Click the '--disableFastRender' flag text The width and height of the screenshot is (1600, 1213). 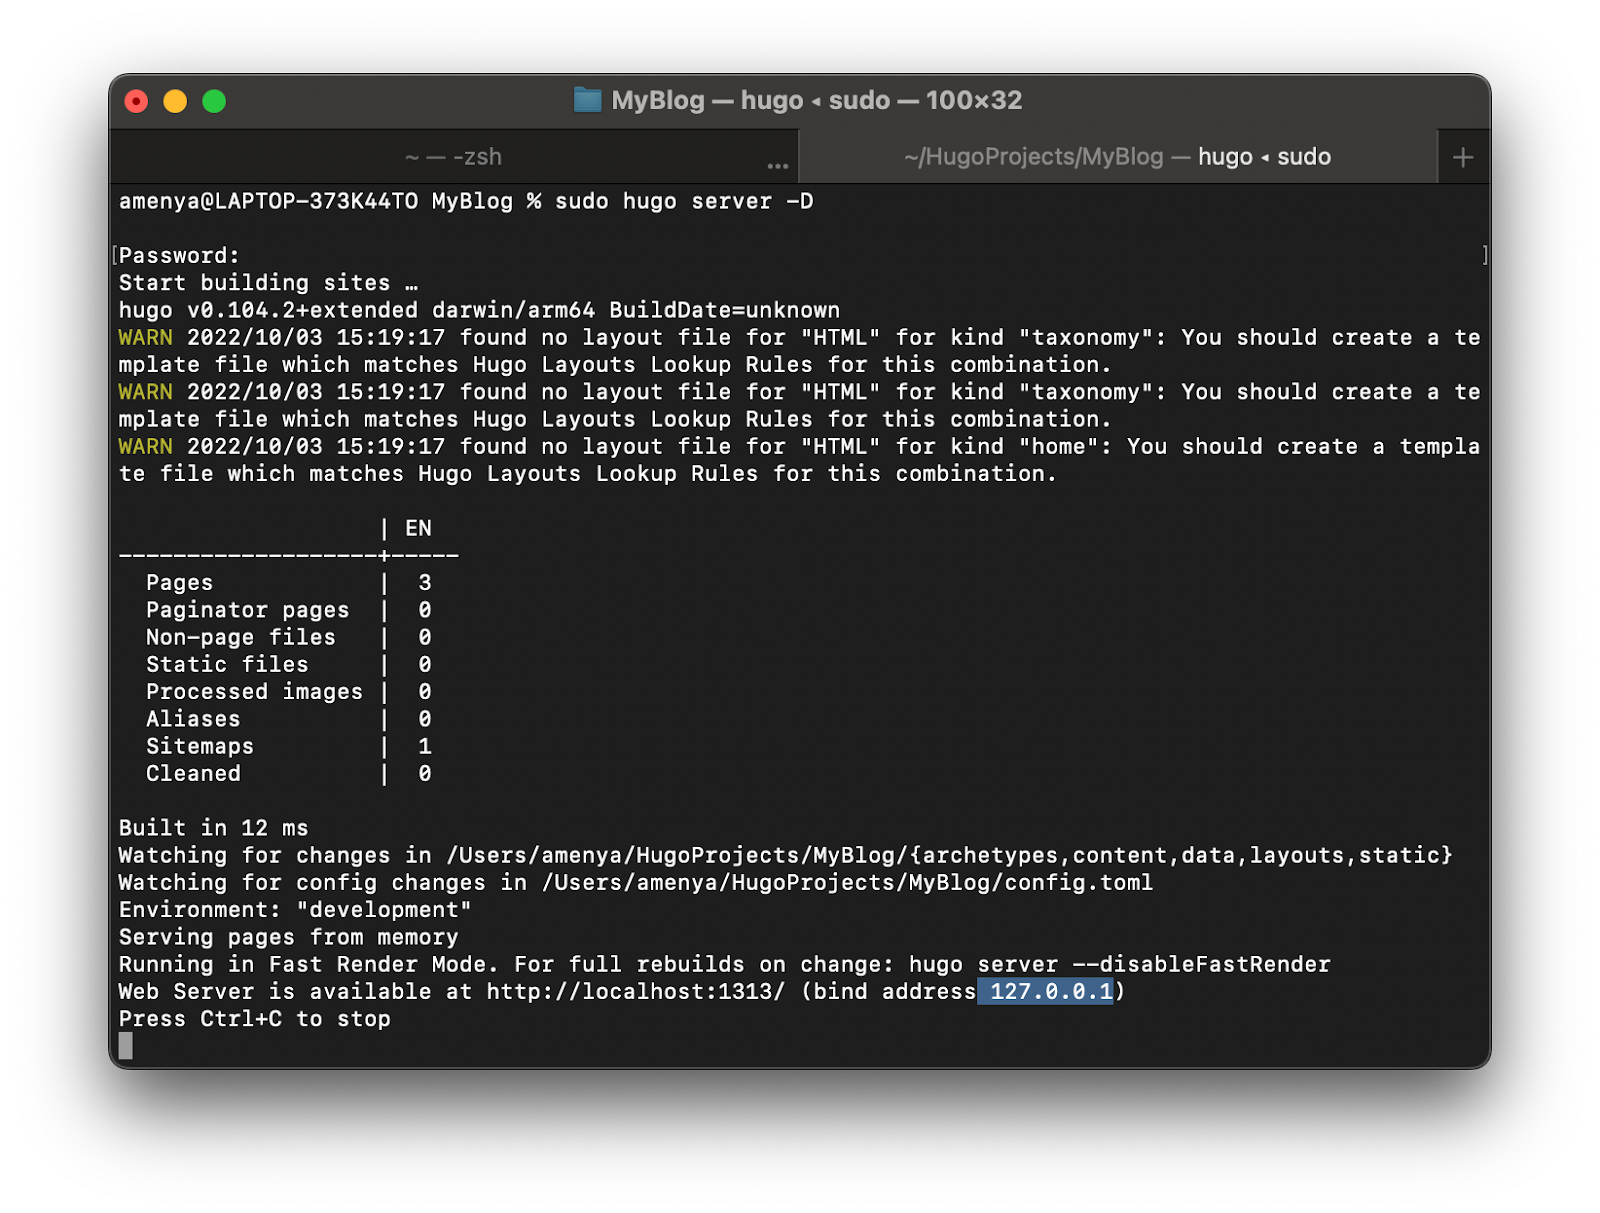[x=1201, y=964]
